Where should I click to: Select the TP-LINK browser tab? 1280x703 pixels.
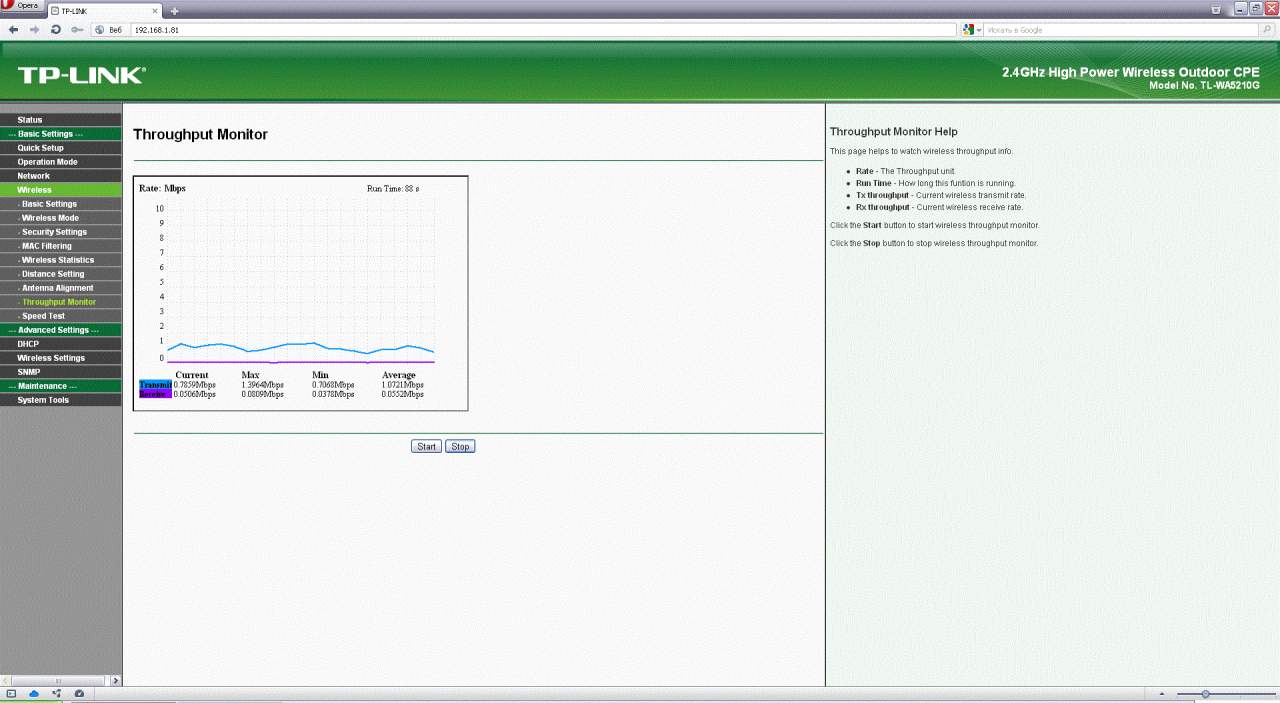click(105, 10)
